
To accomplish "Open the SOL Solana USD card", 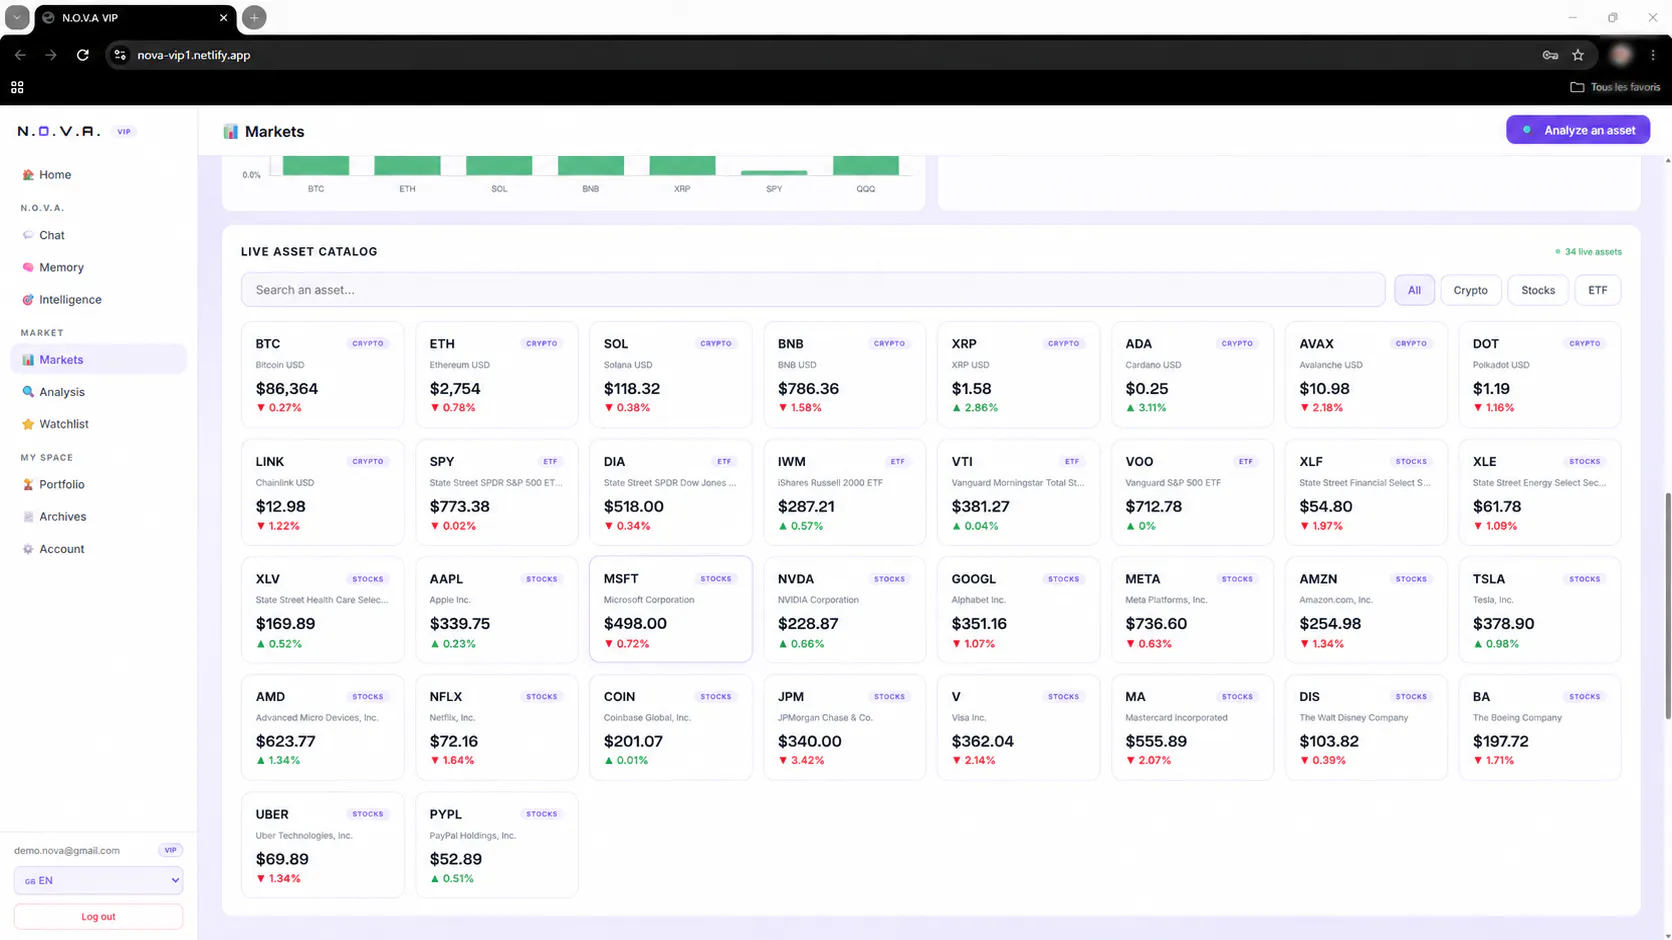I will [671, 375].
